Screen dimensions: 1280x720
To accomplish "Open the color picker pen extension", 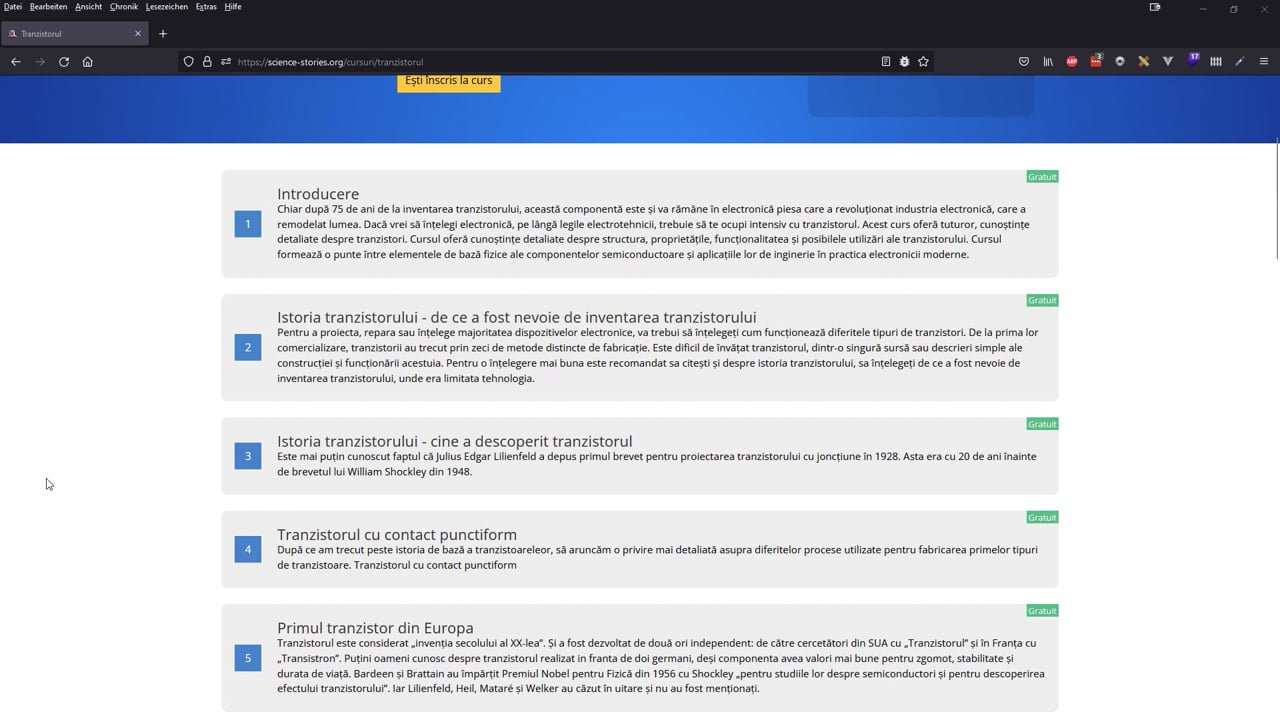I will pyautogui.click(x=1240, y=62).
